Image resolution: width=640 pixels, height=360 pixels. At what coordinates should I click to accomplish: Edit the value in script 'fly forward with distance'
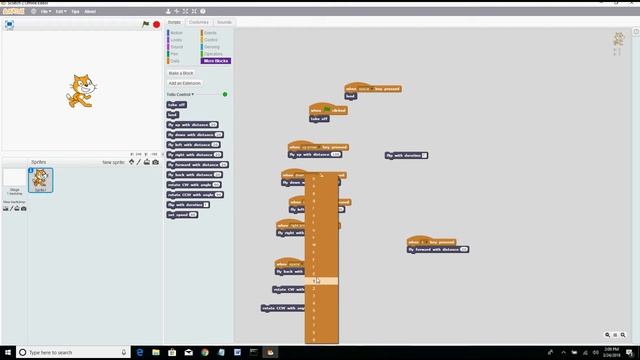tap(464, 249)
